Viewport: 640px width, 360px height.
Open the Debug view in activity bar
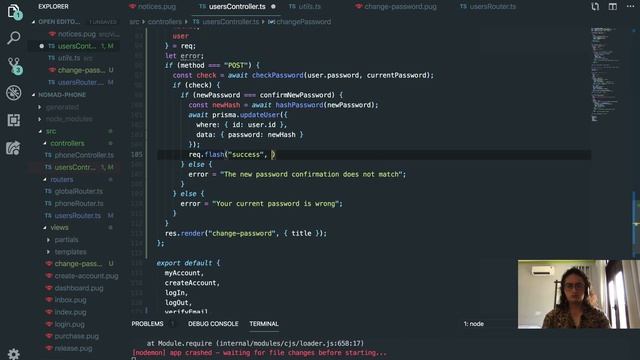pyautogui.click(x=13, y=93)
